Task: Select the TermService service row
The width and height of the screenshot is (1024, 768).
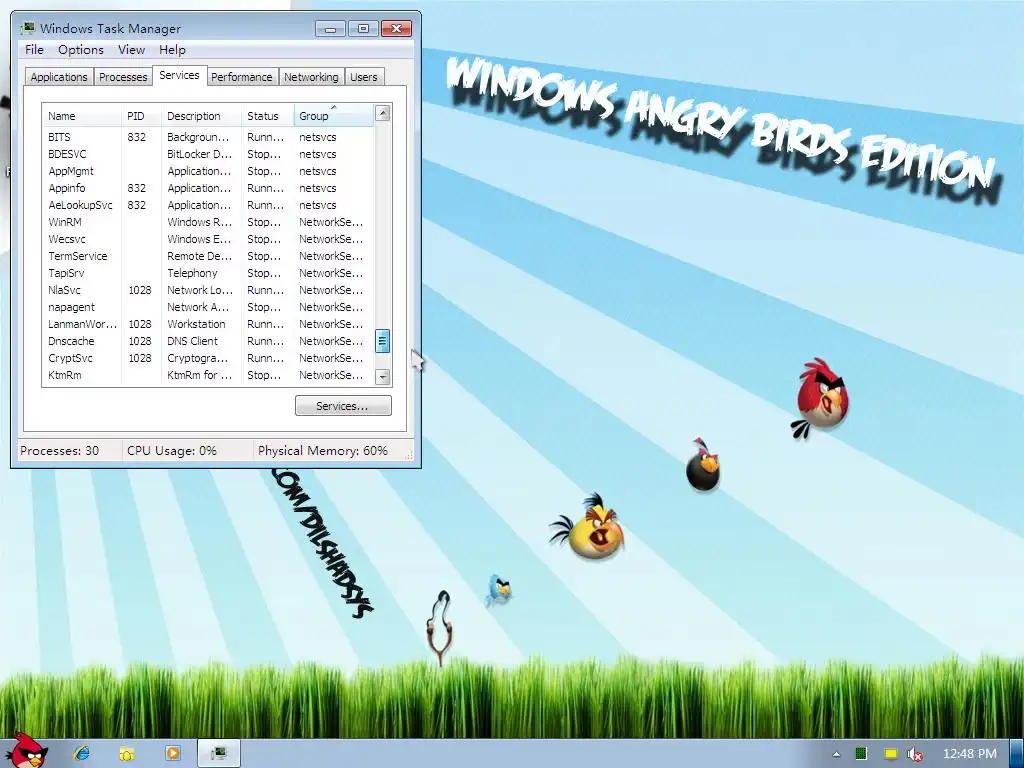Action: [x=208, y=256]
